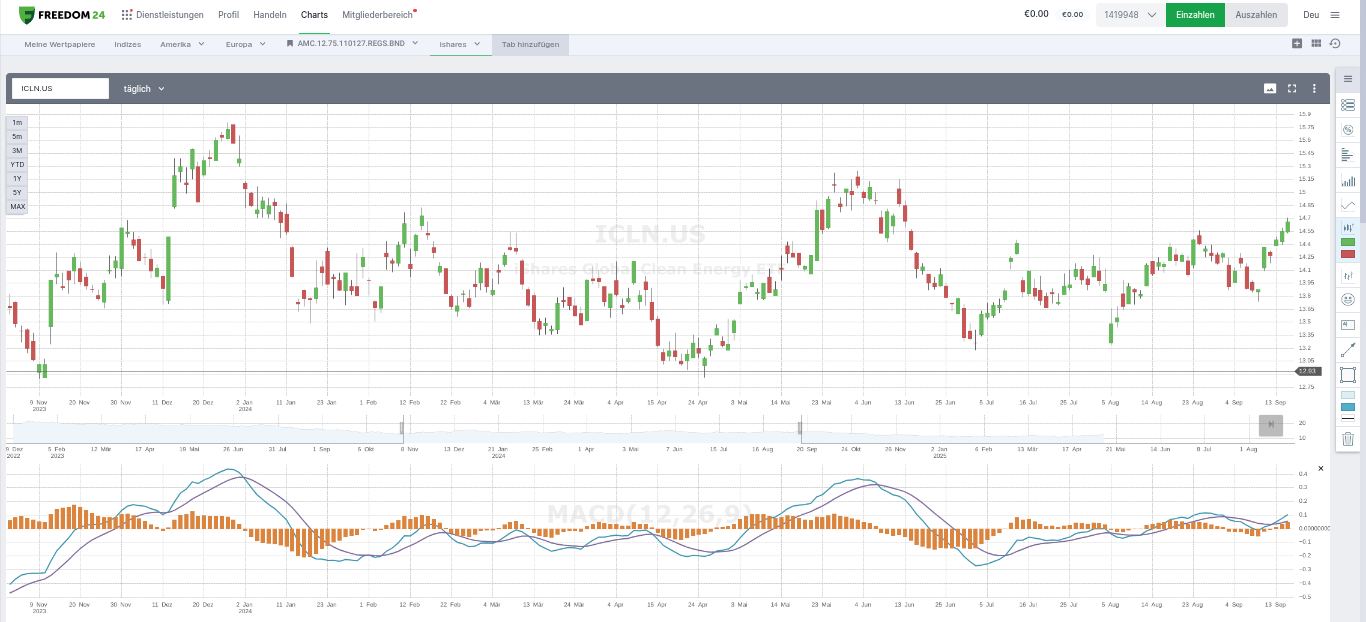Click the history restore icon

tap(1335, 43)
